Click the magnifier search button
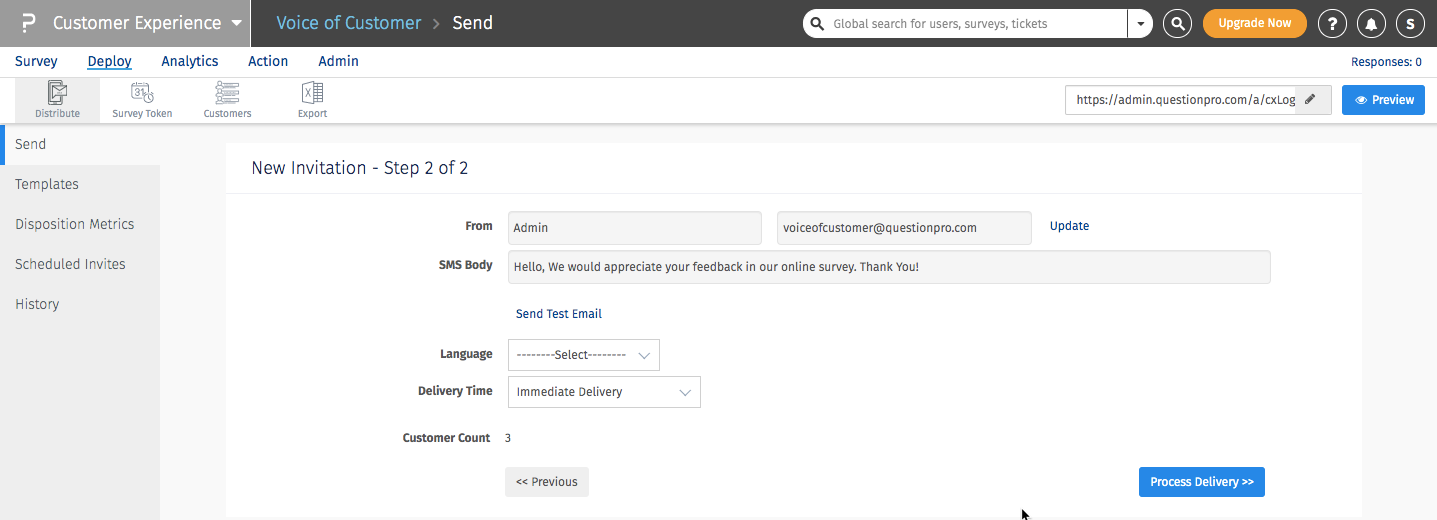 (1178, 23)
